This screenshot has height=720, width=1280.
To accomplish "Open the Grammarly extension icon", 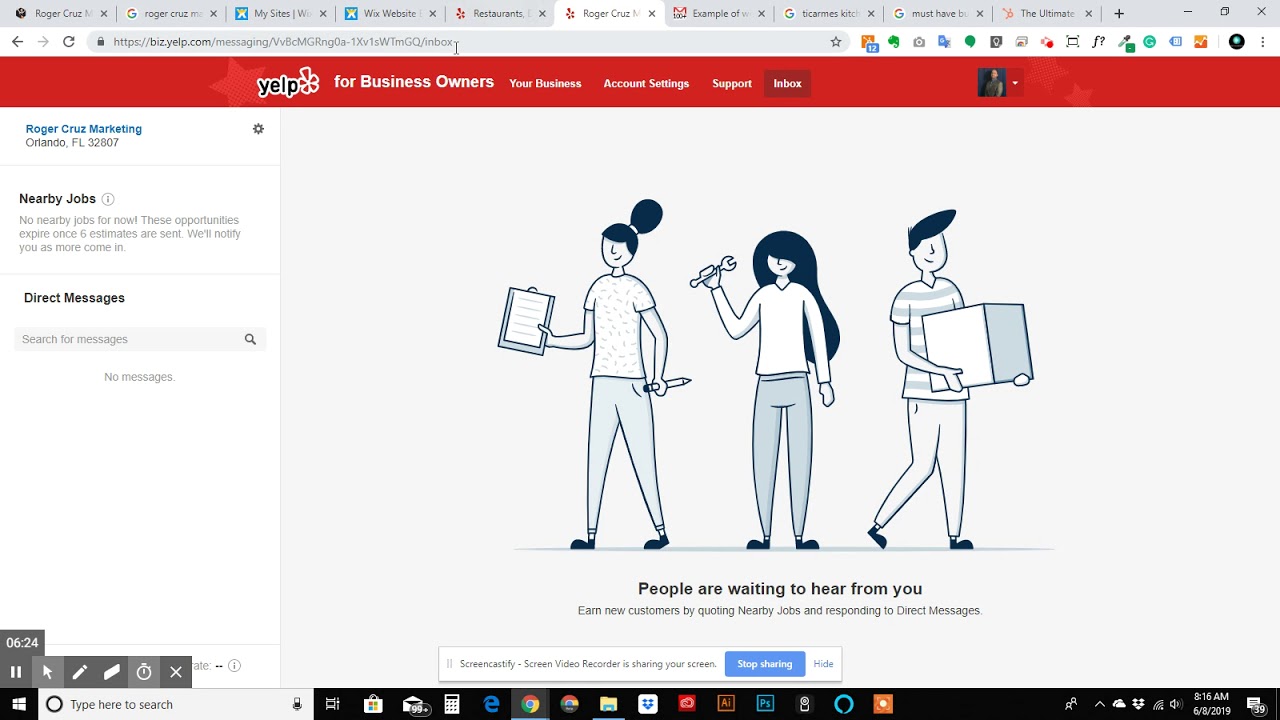I will coord(1150,42).
